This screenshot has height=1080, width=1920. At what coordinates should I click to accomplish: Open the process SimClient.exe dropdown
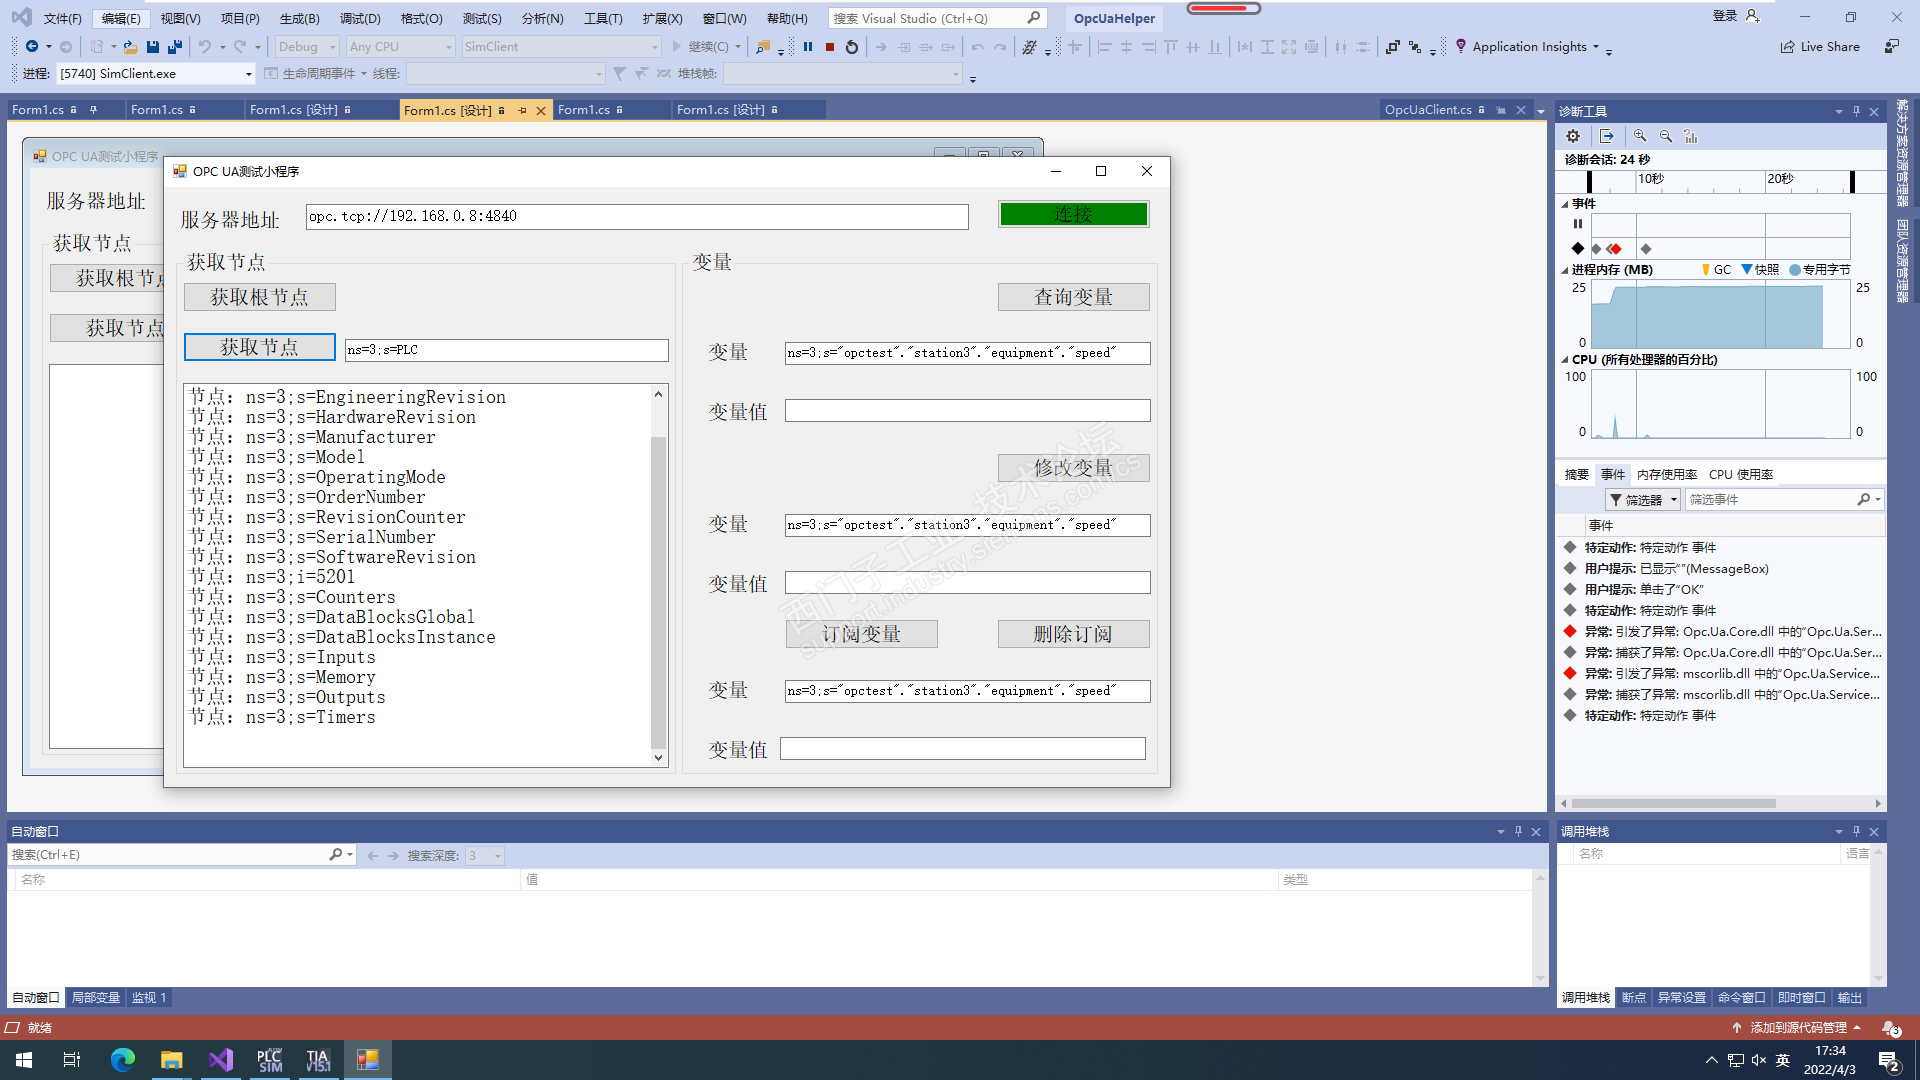point(249,74)
